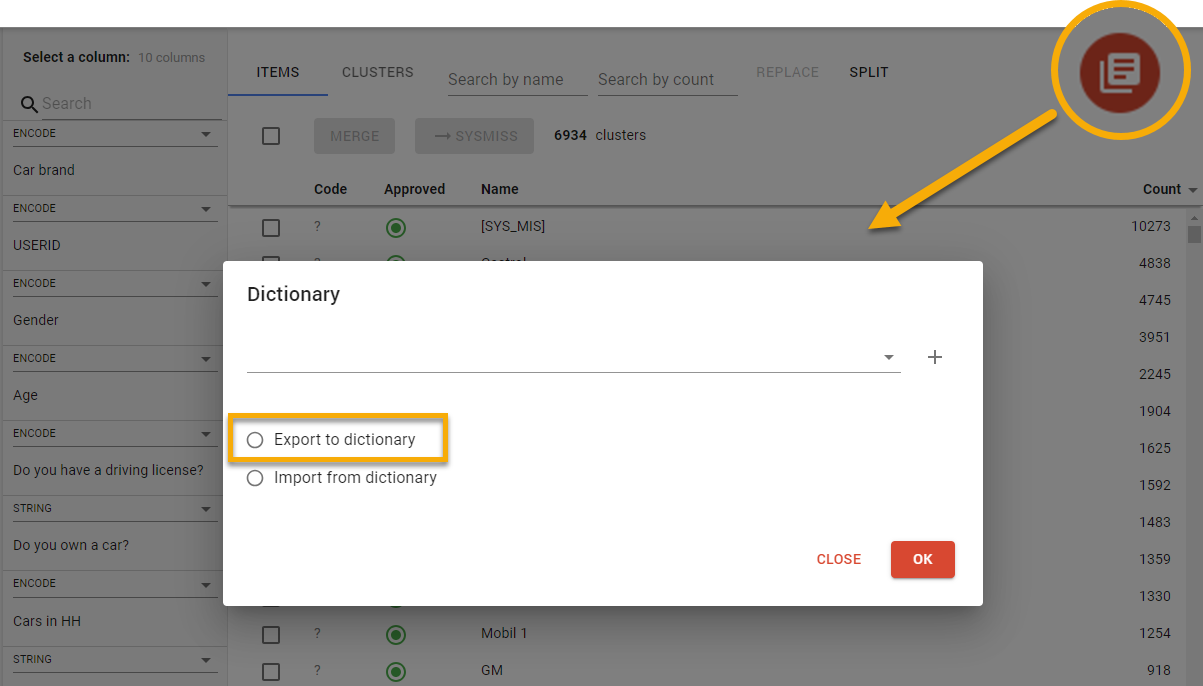
Task: Click green approved icon for GM row
Action: pos(396,671)
